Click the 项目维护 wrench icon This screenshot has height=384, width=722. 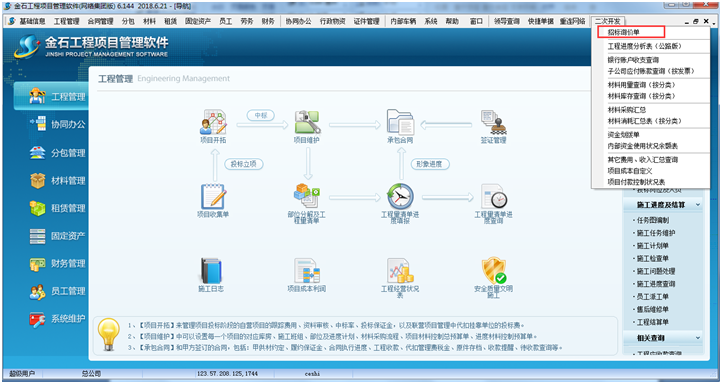(307, 122)
